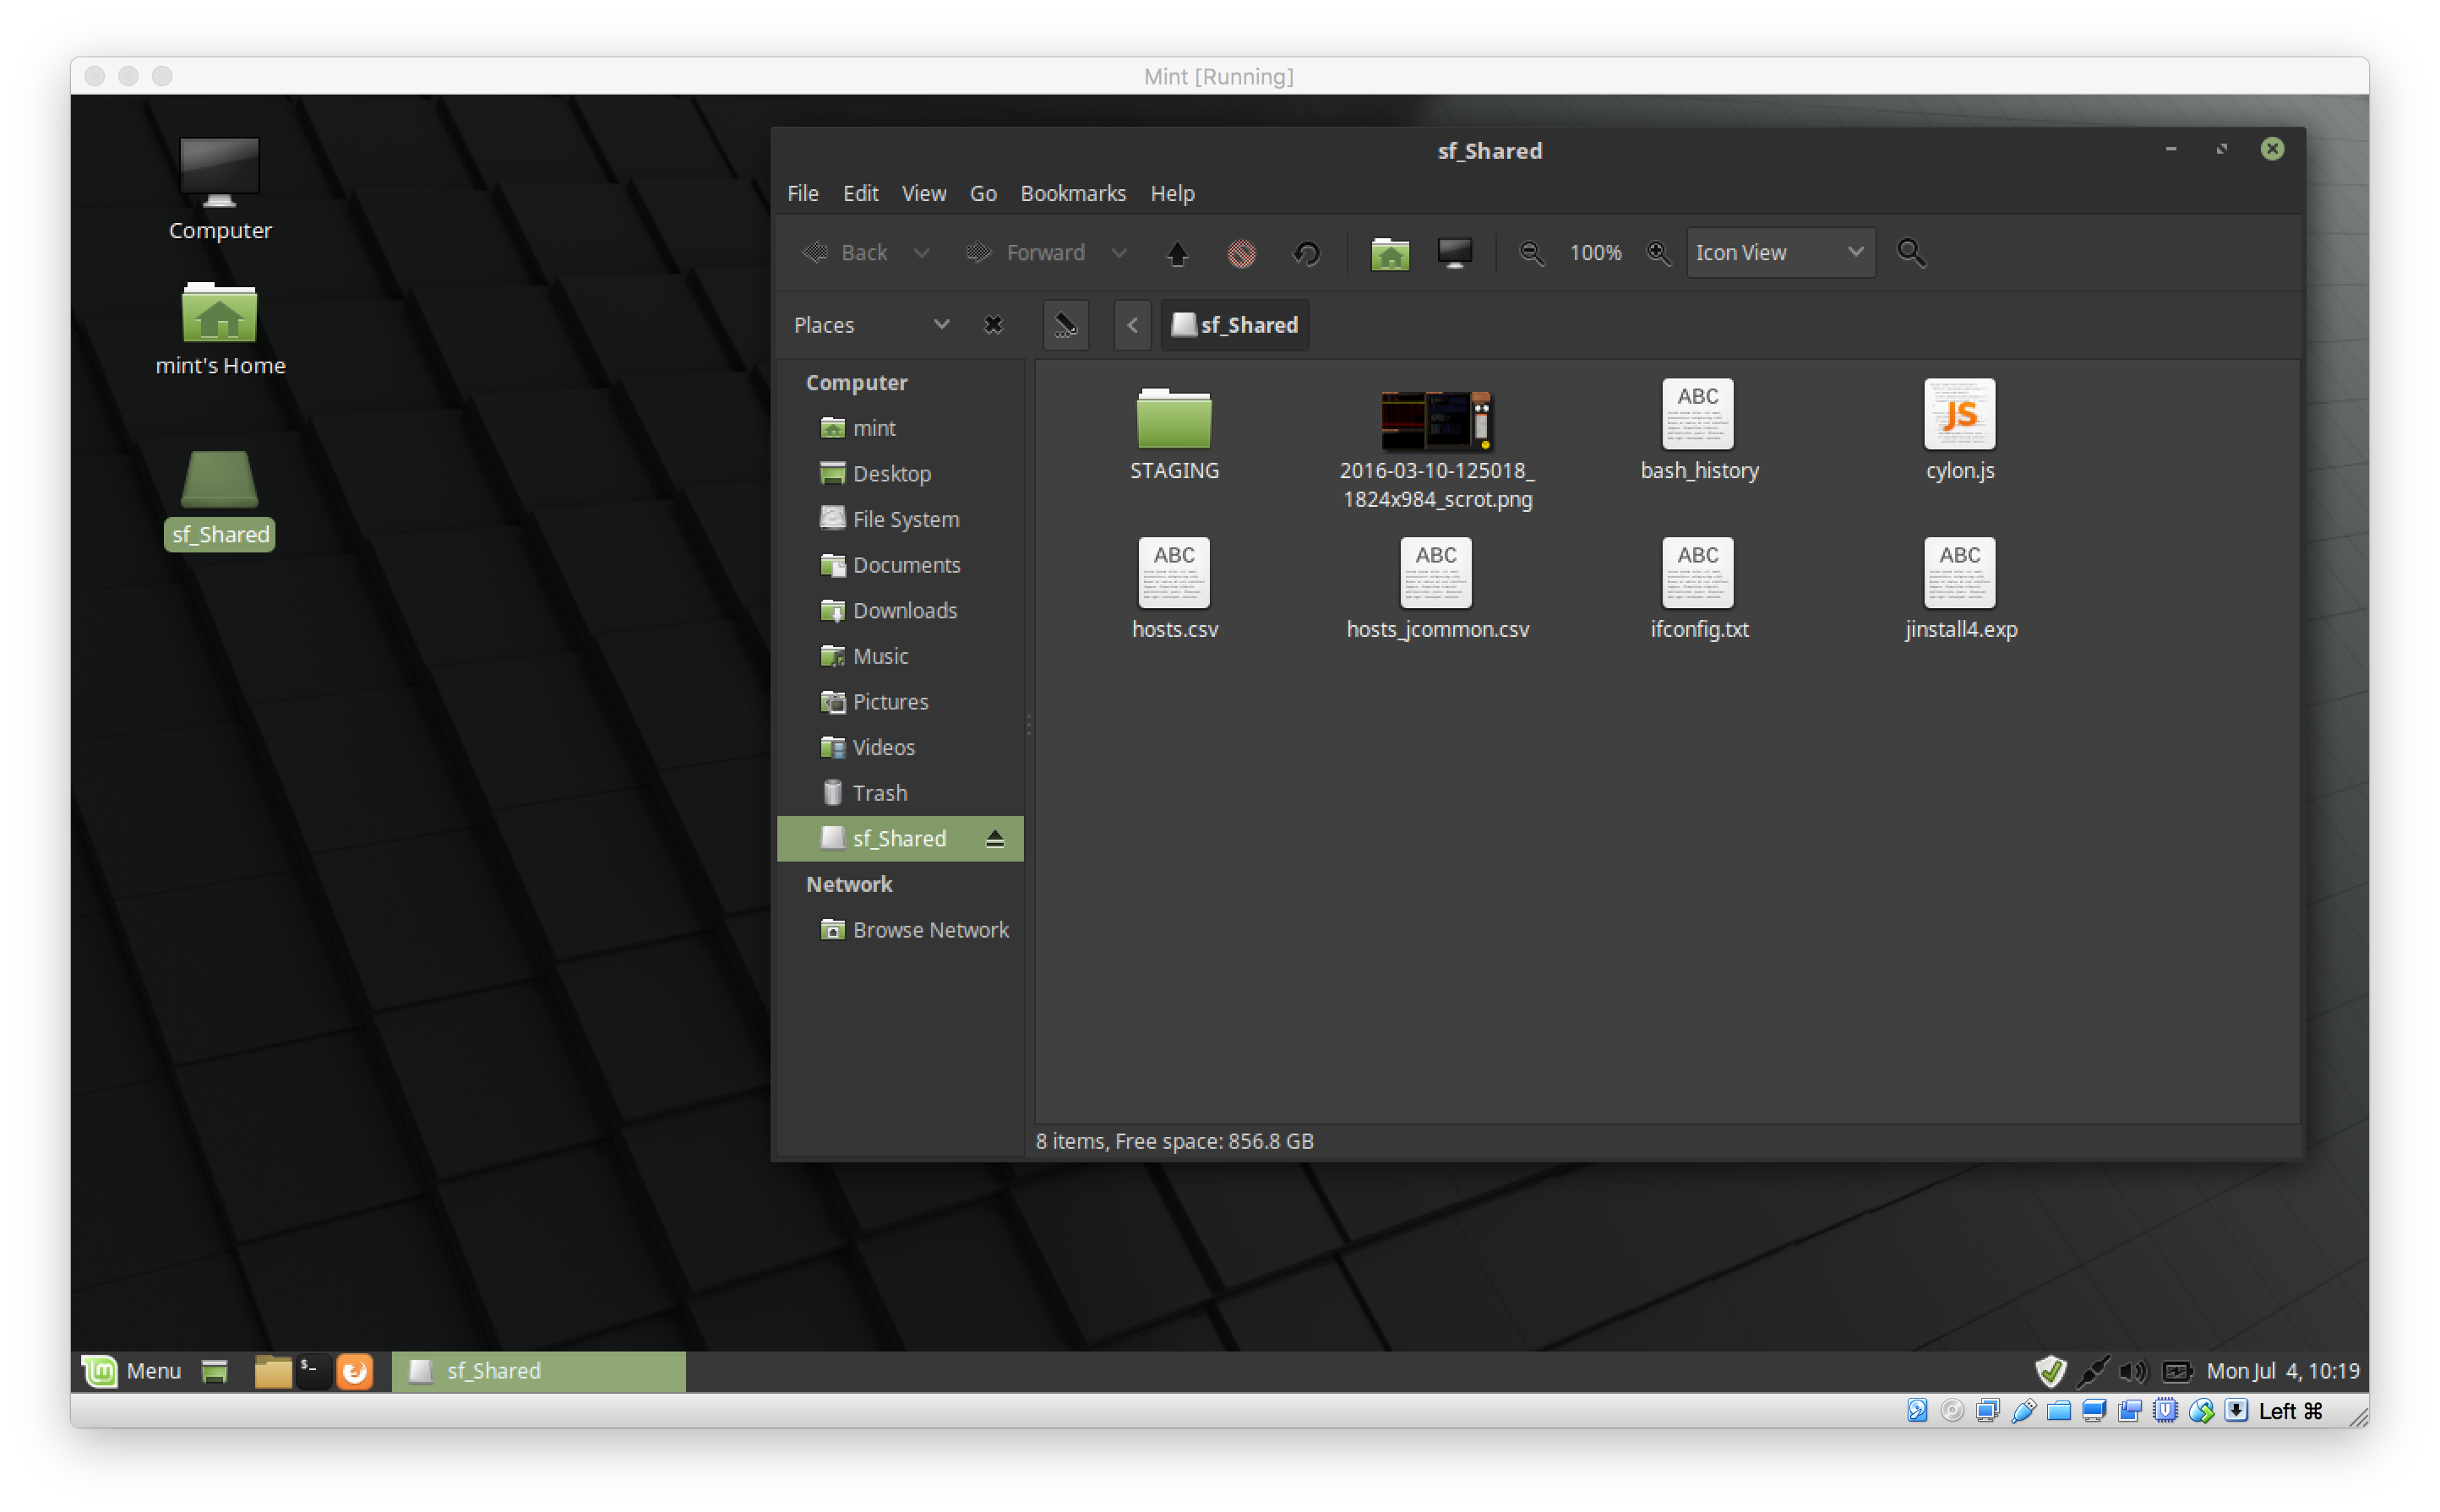Go to File System in sidebar
The width and height of the screenshot is (2440, 1512).
900,519
